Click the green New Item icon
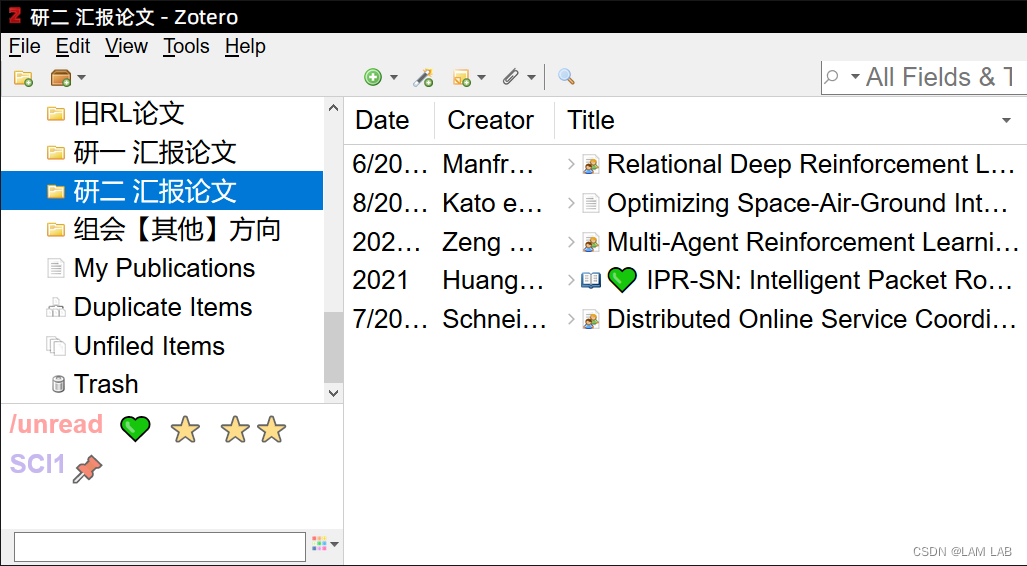Image resolution: width=1027 pixels, height=566 pixels. pos(373,77)
